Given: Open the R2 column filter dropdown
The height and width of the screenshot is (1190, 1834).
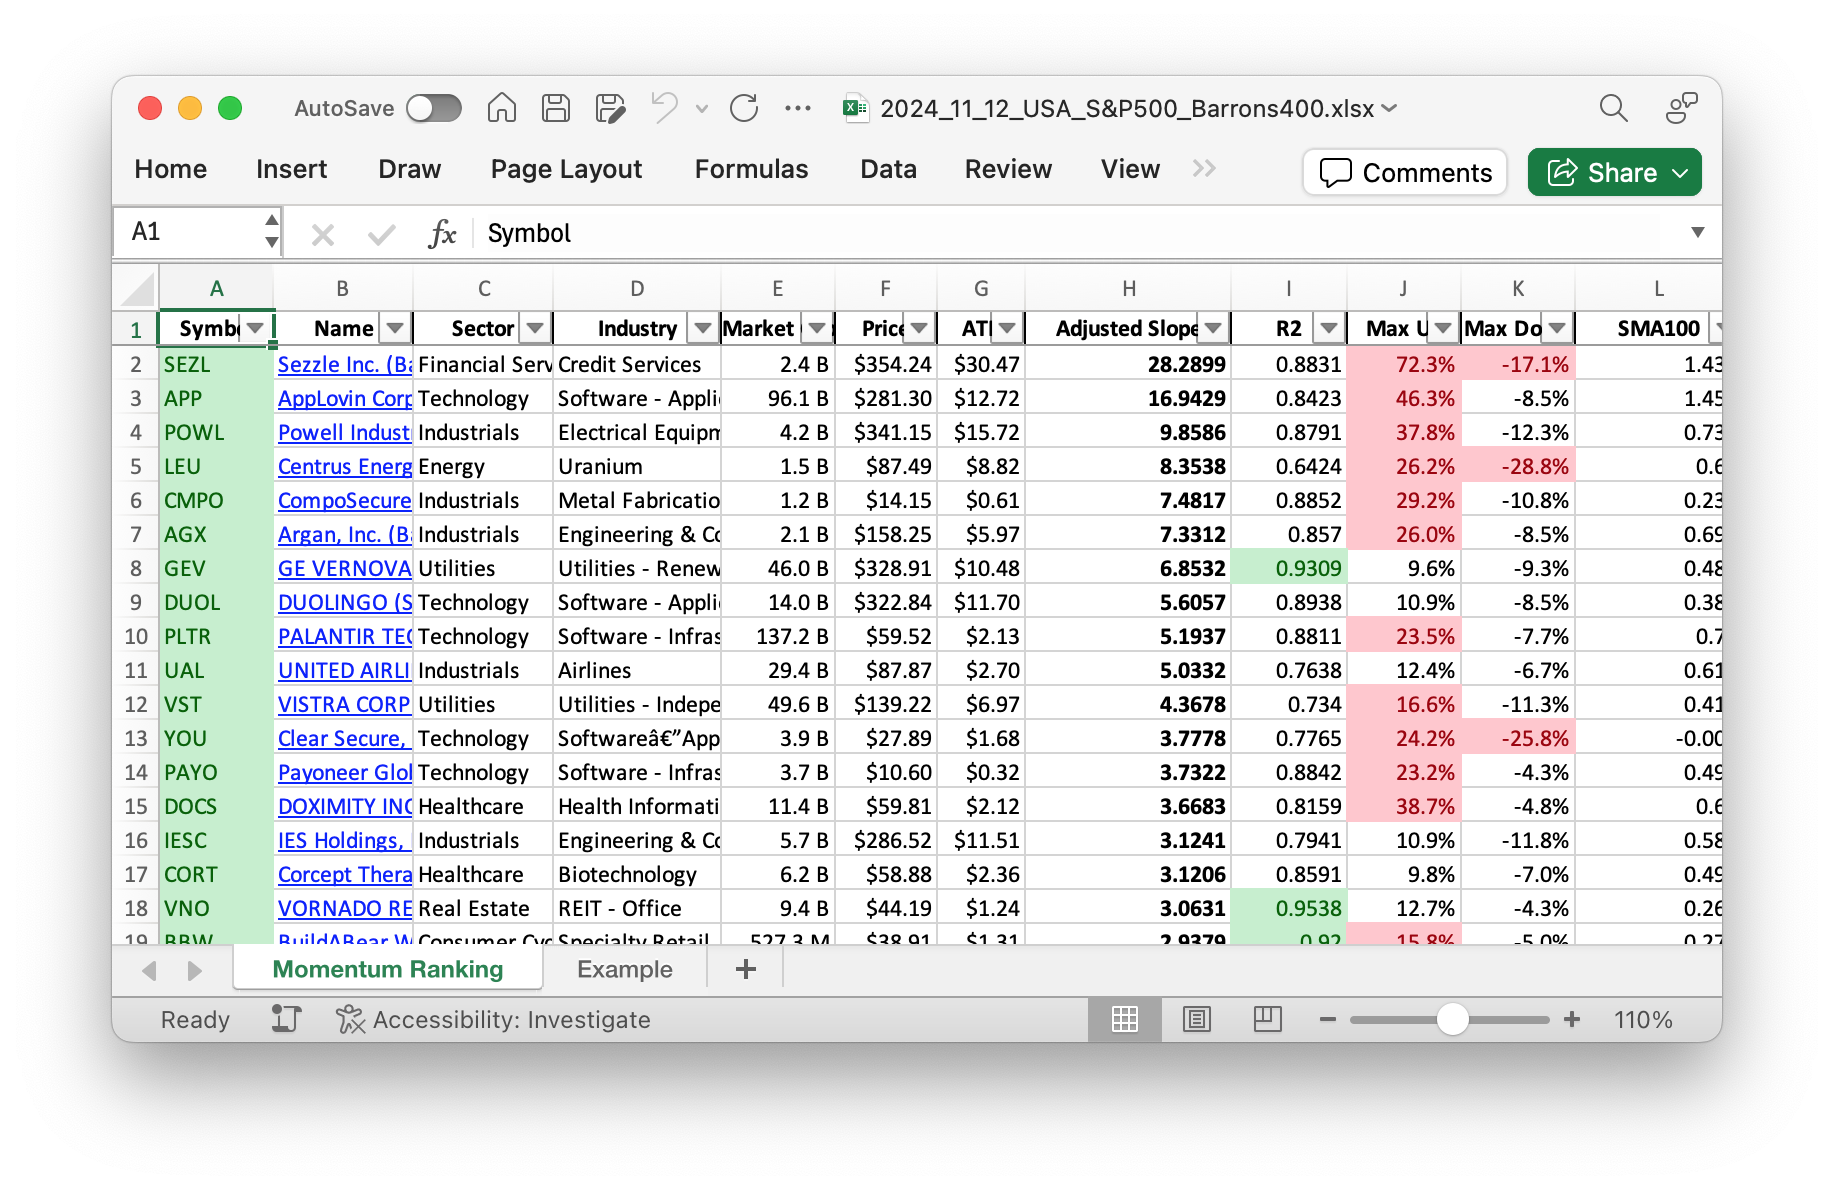Looking at the screenshot, I should click(x=1328, y=328).
